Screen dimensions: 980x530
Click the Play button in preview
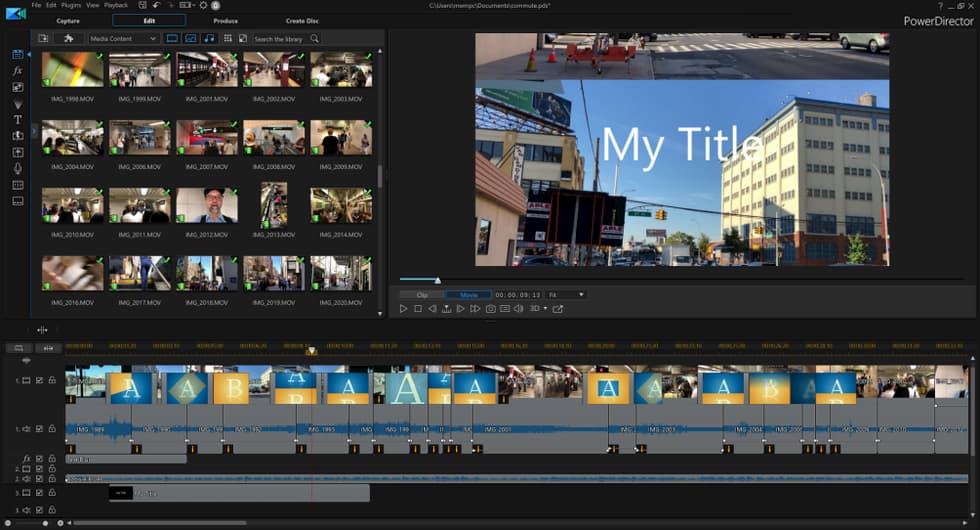click(x=404, y=309)
